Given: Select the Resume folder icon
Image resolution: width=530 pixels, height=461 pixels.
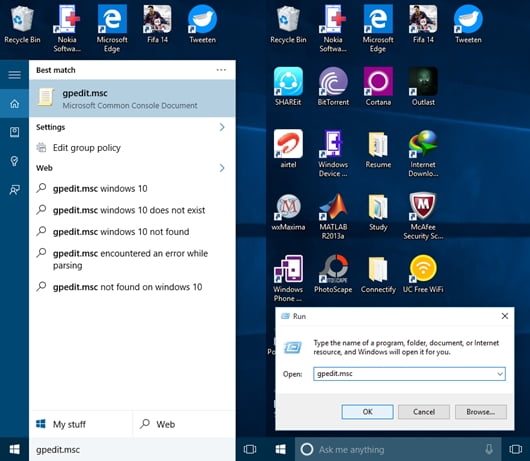Looking at the screenshot, I should [x=378, y=149].
